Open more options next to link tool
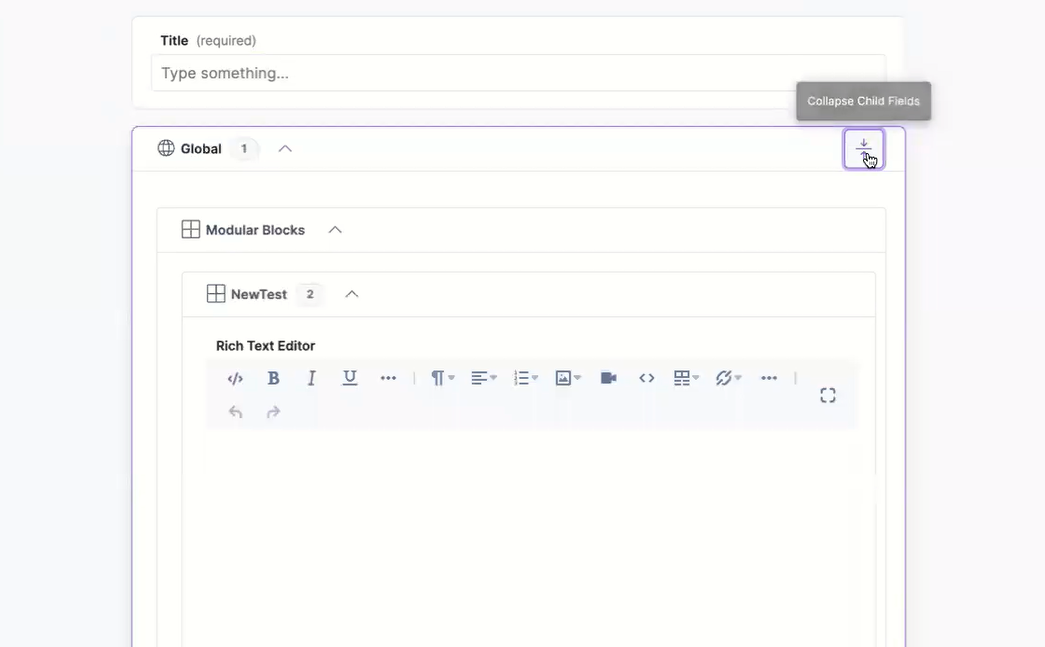The width and height of the screenshot is (1045, 647). [x=769, y=378]
